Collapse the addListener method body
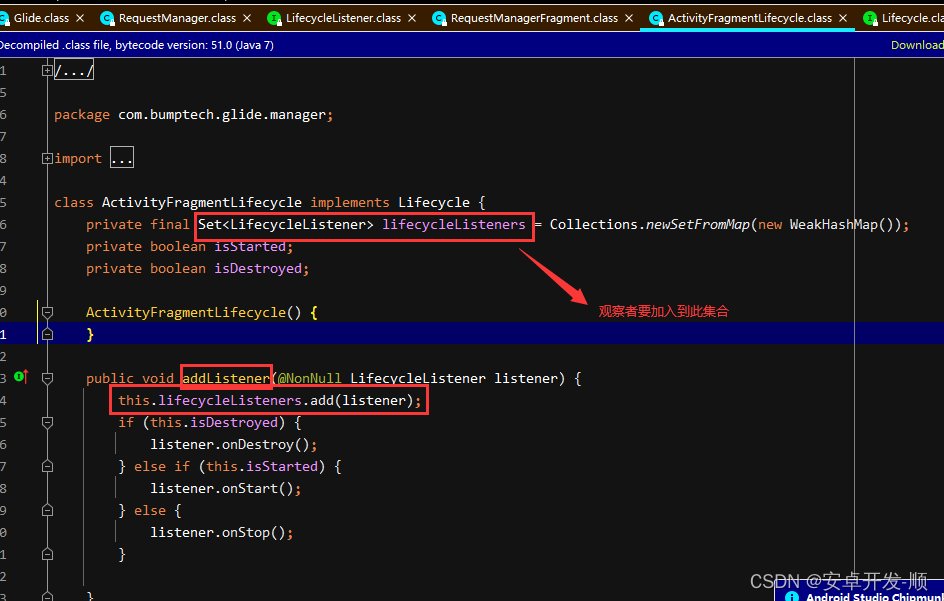This screenshot has height=601, width=944. click(x=47, y=378)
